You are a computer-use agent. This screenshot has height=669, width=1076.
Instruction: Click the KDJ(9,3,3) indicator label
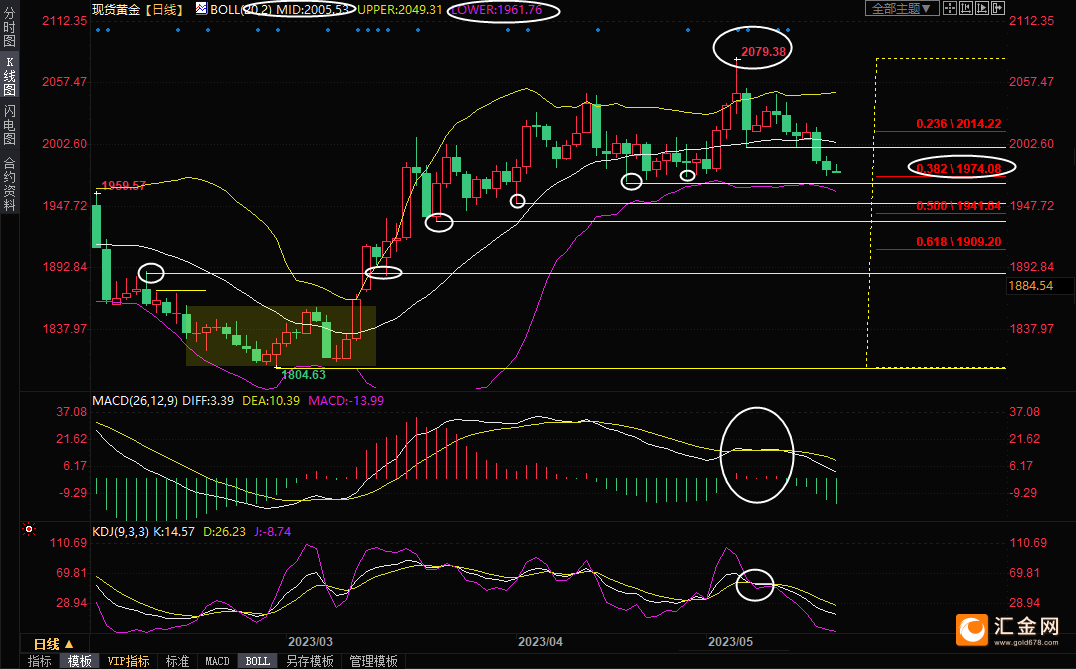tap(120, 531)
